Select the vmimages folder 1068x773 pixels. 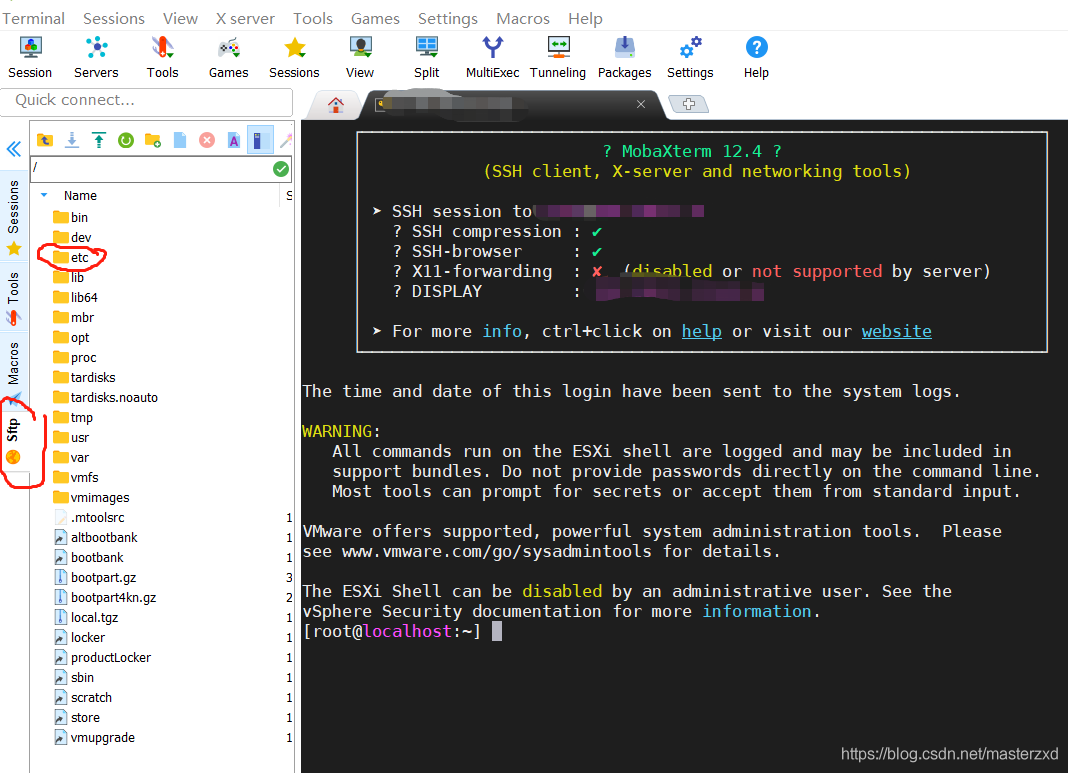[x=91, y=498]
